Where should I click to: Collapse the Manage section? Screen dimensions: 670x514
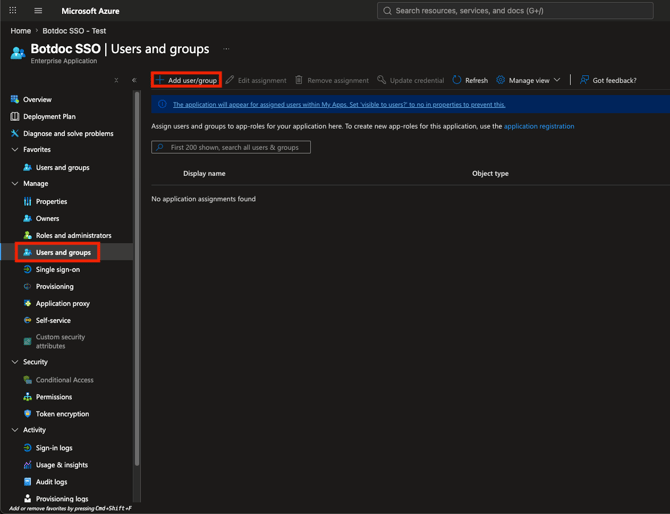click(15, 184)
